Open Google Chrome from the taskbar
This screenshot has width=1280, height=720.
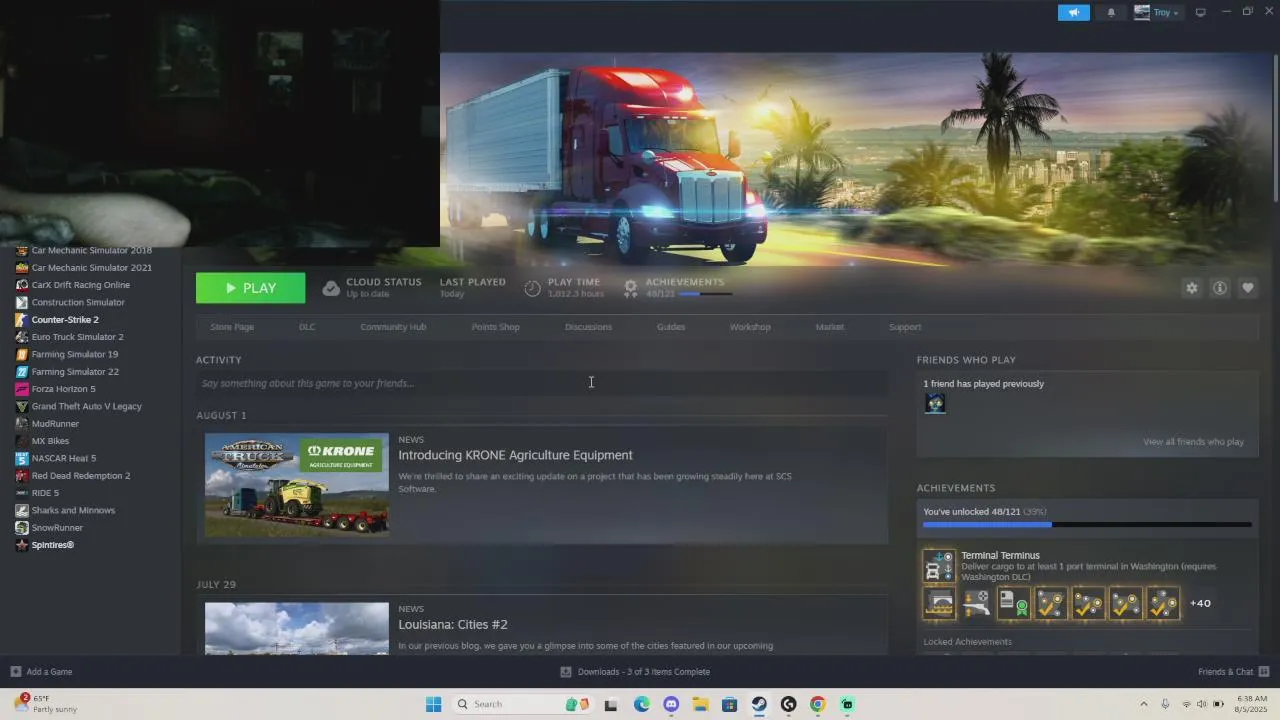pos(817,704)
